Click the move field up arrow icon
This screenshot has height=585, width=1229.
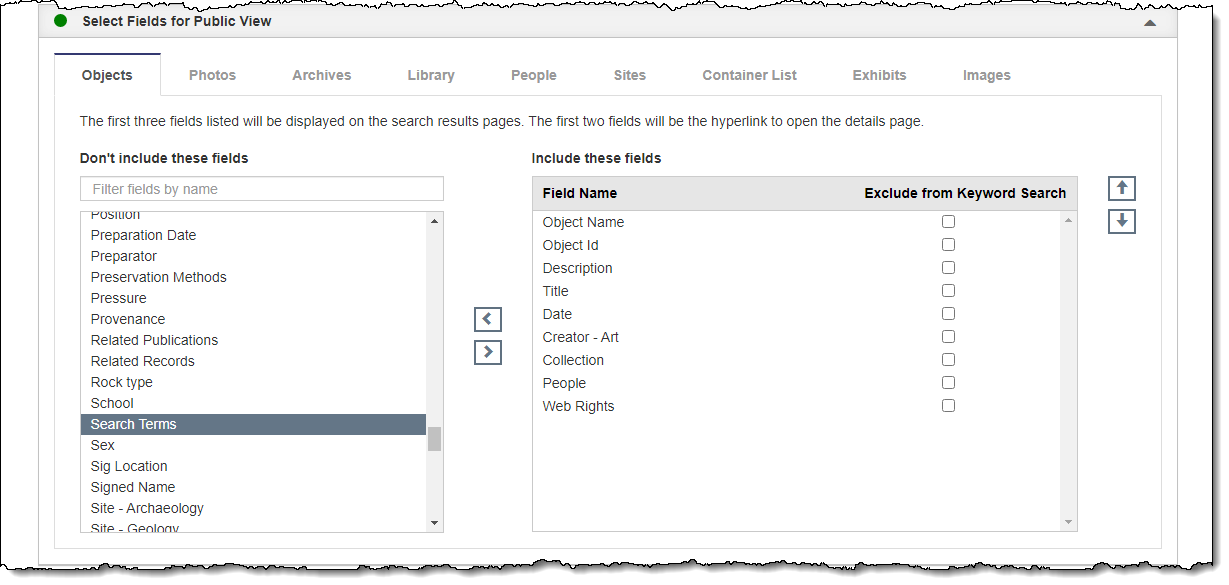point(1122,189)
